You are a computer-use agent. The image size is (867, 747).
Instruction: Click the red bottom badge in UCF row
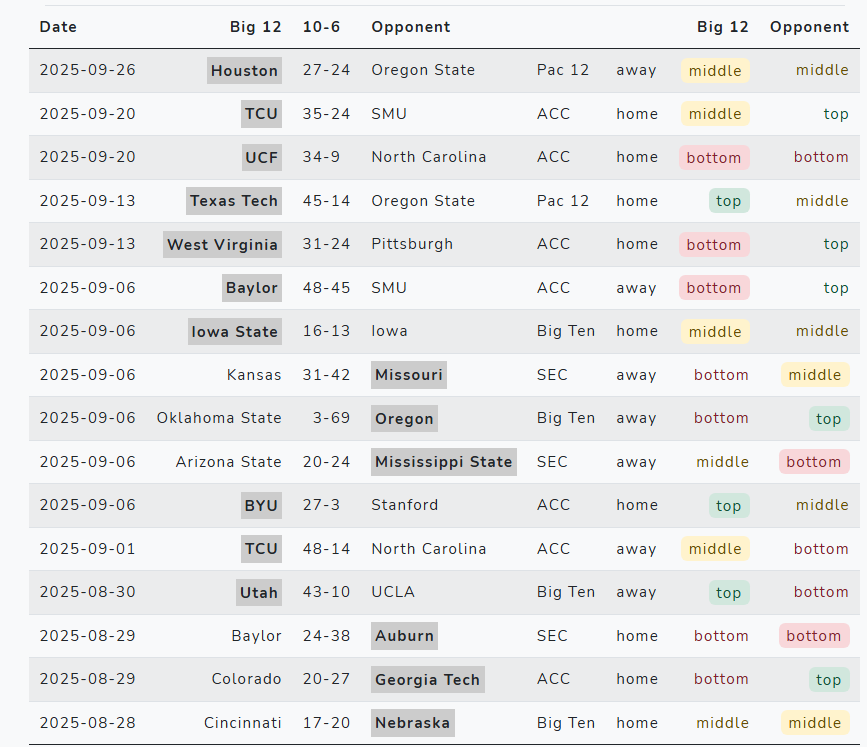[x=714, y=158]
